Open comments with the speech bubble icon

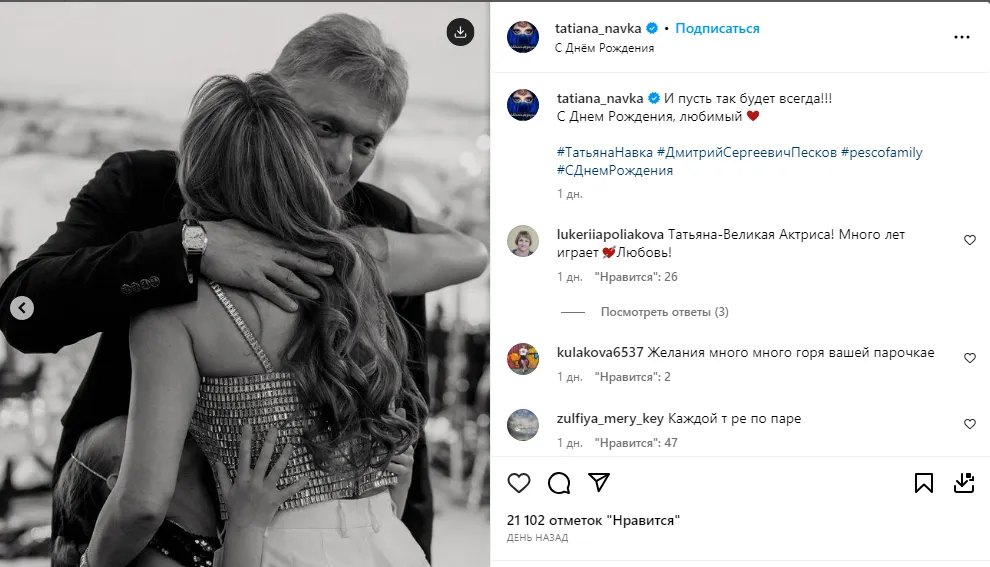(x=559, y=483)
